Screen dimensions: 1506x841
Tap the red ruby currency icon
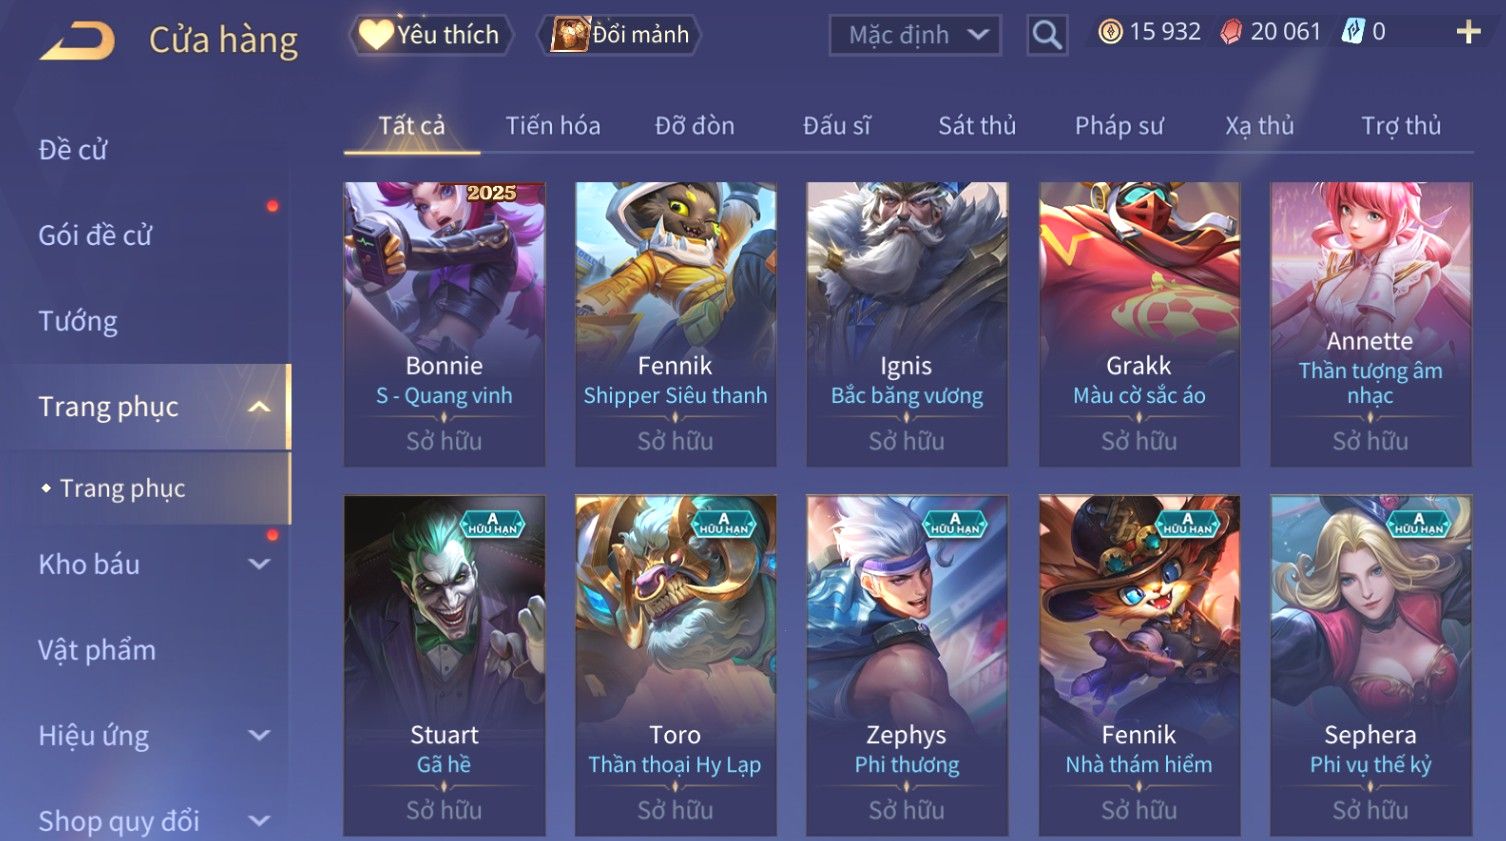click(x=1231, y=32)
